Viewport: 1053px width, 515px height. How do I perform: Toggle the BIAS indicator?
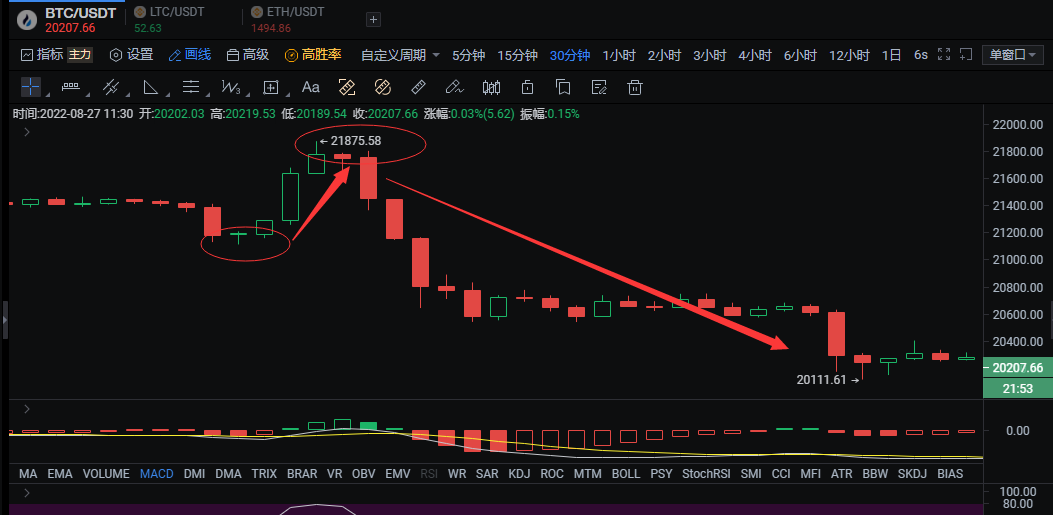click(x=950, y=474)
